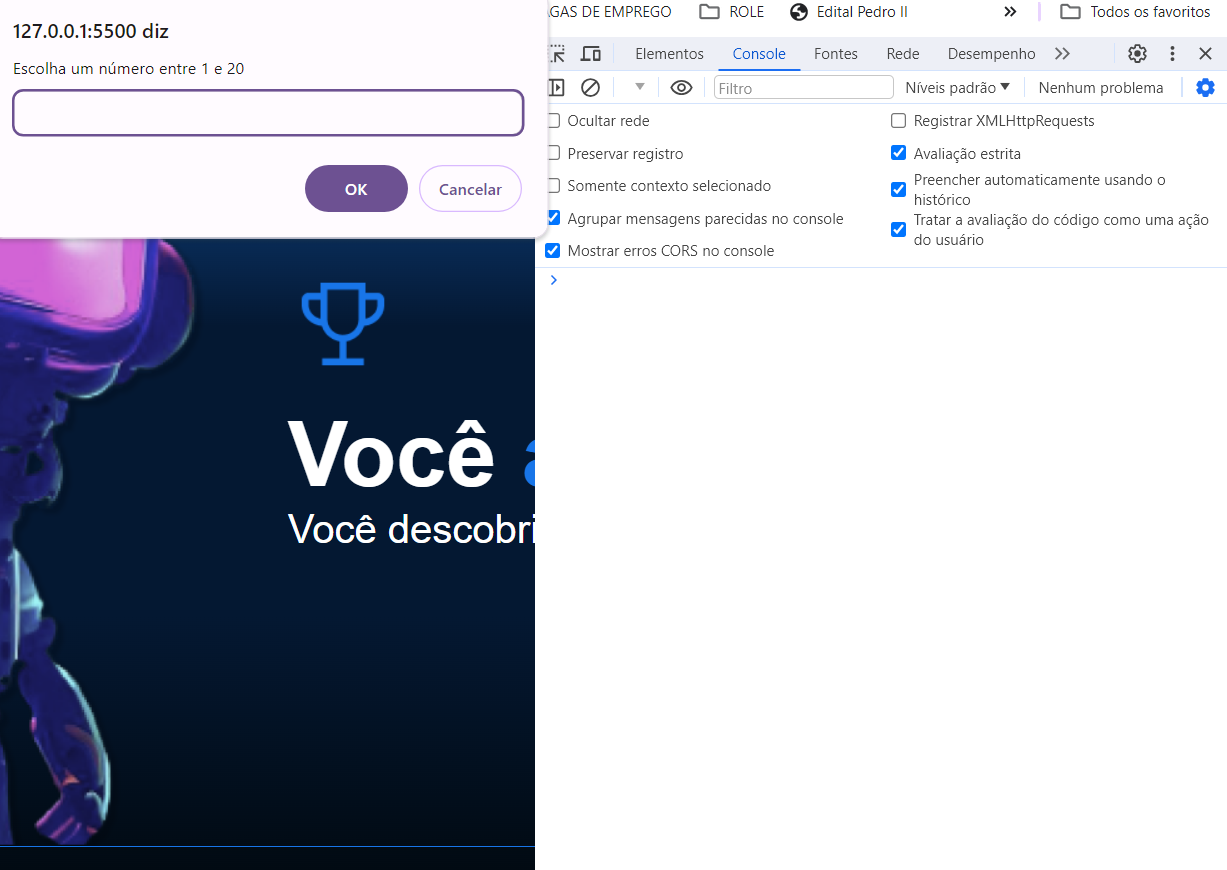
Task: Disable Agrupar mensagens parecidas no console
Action: coord(553,218)
